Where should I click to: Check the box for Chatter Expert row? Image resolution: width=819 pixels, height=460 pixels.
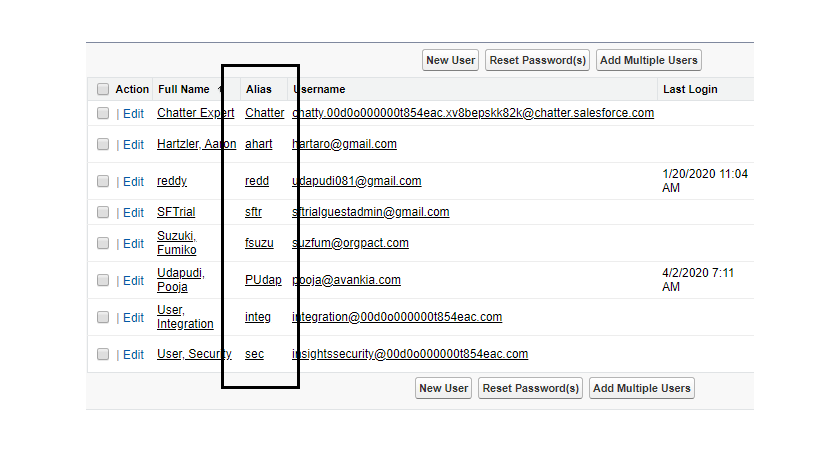pos(103,114)
